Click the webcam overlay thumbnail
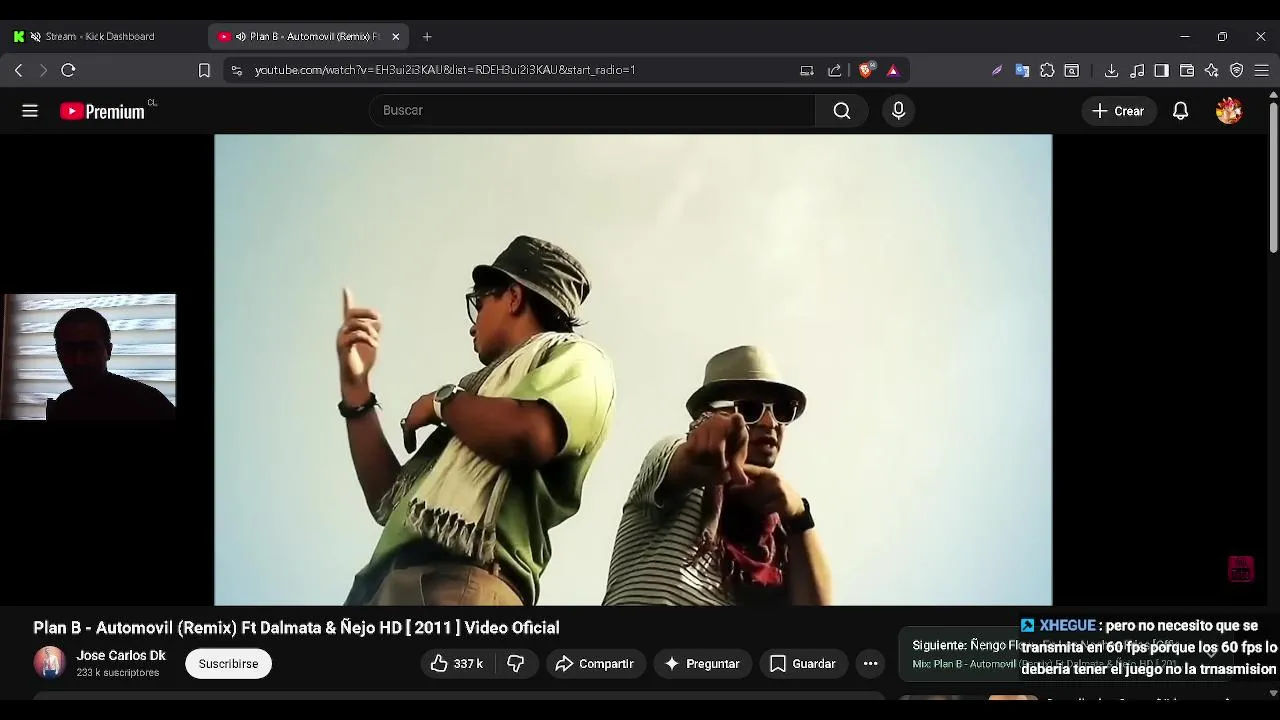This screenshot has width=1280, height=720. 89,357
